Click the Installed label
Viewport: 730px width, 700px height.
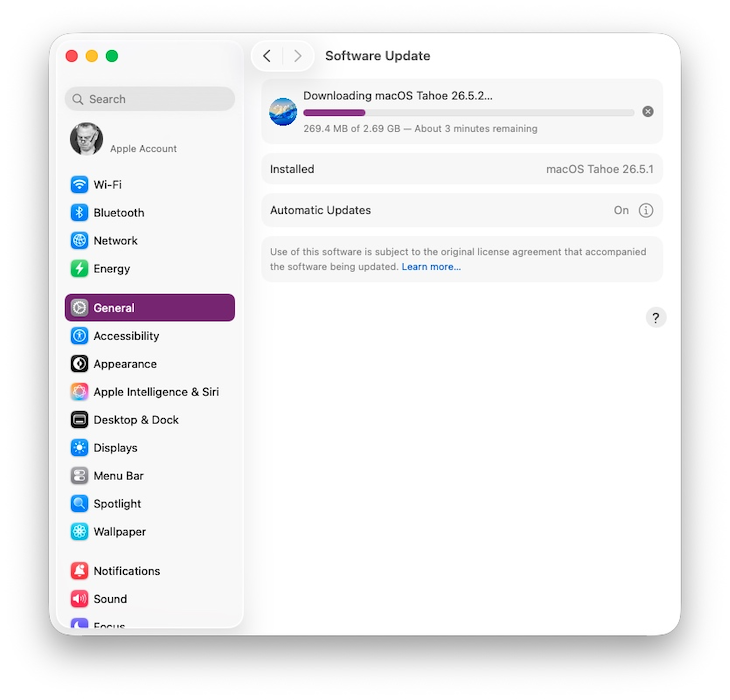[292, 169]
